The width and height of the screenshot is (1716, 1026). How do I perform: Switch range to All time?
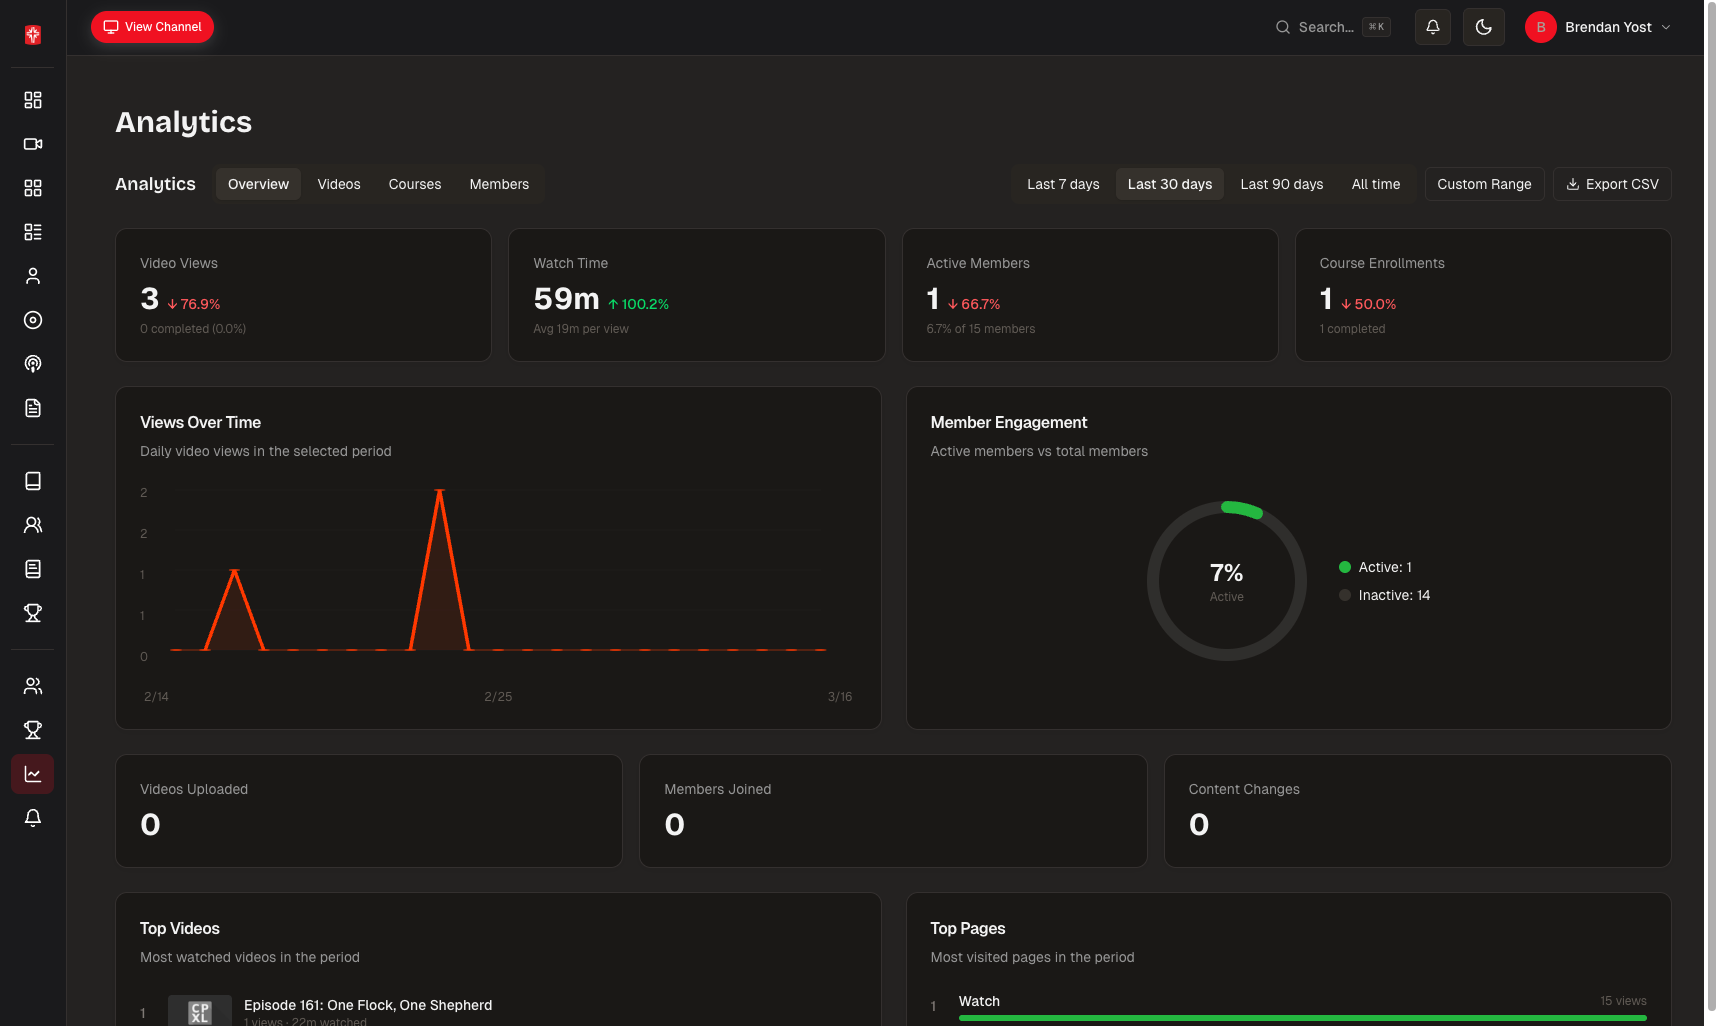pyautogui.click(x=1375, y=184)
